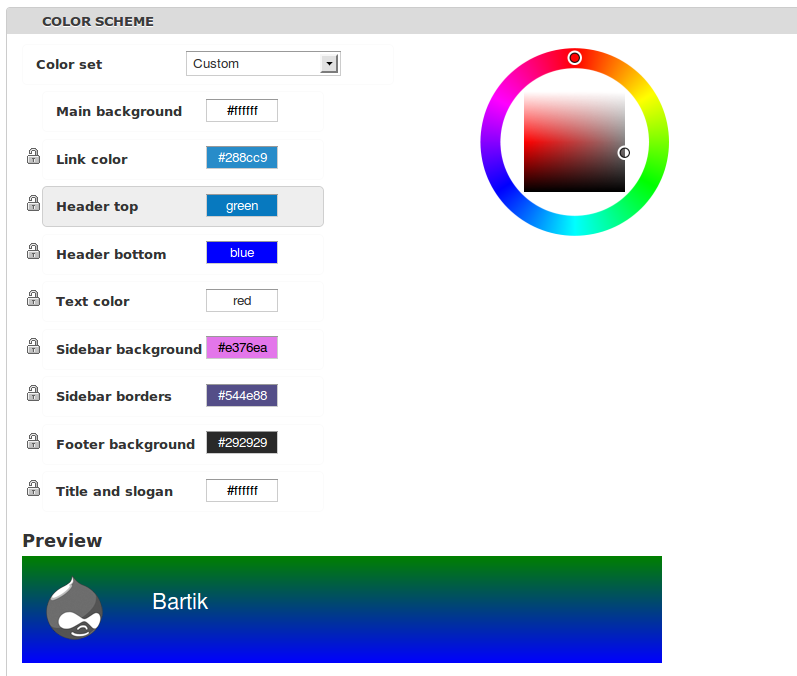Toggle lock icon beside Title and slogan

[34, 488]
